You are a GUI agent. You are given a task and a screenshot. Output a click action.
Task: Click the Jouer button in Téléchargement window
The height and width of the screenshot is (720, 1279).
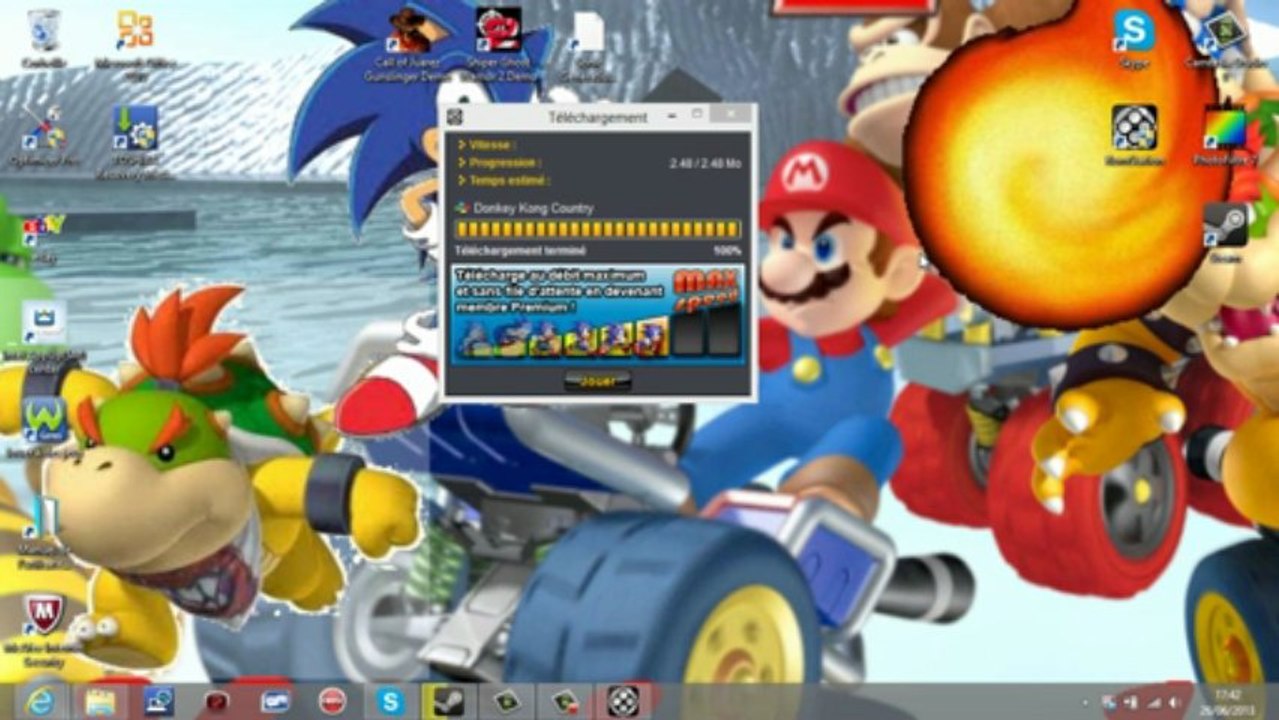pos(597,381)
